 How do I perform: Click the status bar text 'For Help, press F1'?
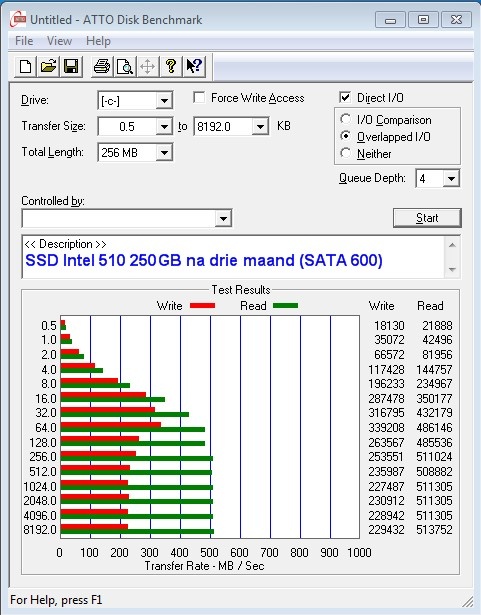pos(56,600)
